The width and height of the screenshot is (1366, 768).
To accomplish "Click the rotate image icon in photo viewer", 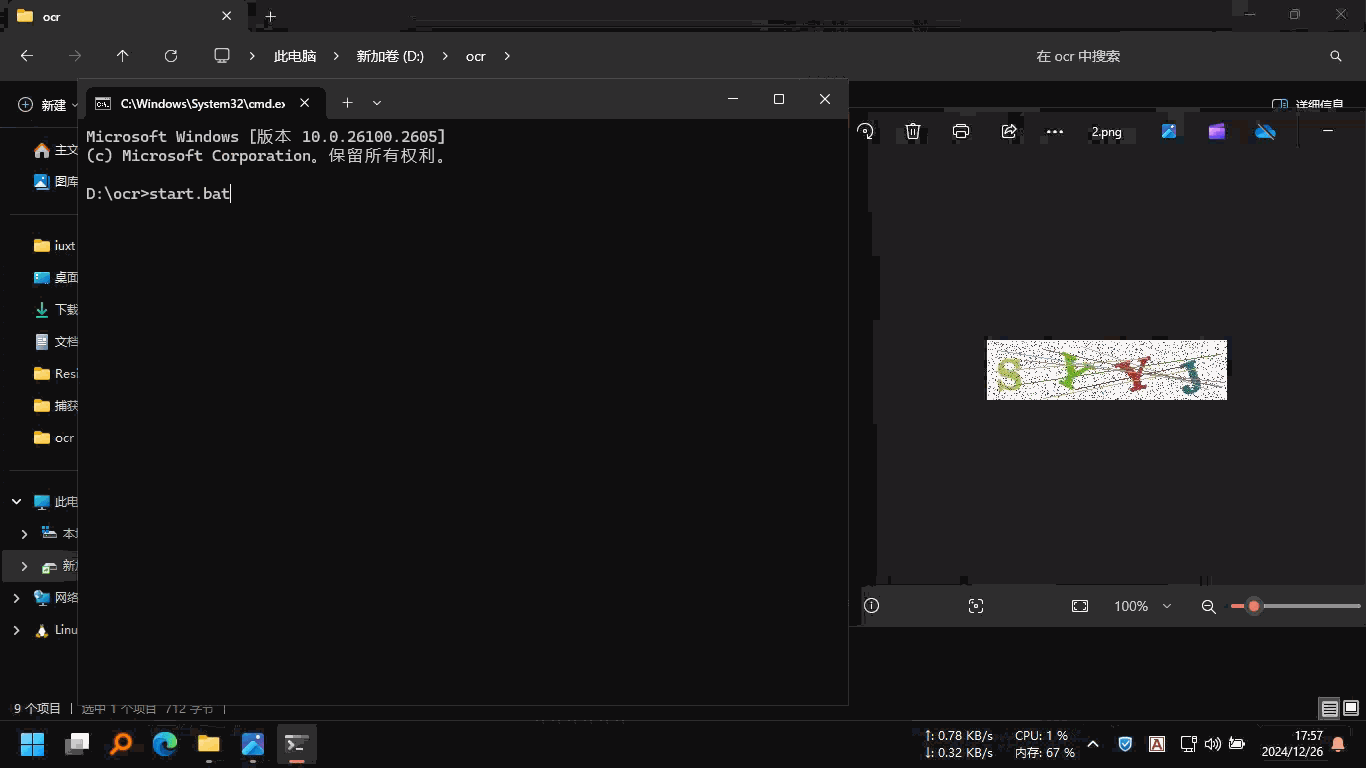I will tap(866, 131).
